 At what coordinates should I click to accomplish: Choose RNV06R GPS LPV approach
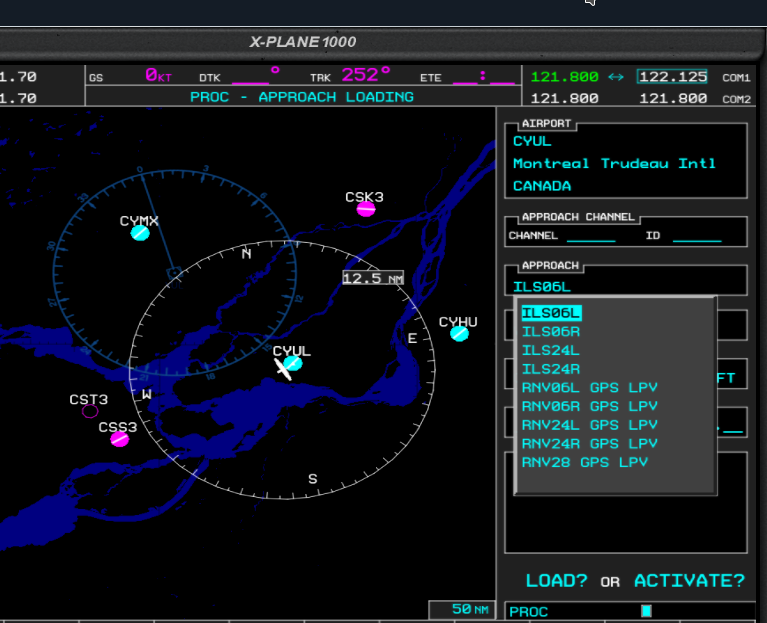[x=589, y=406]
